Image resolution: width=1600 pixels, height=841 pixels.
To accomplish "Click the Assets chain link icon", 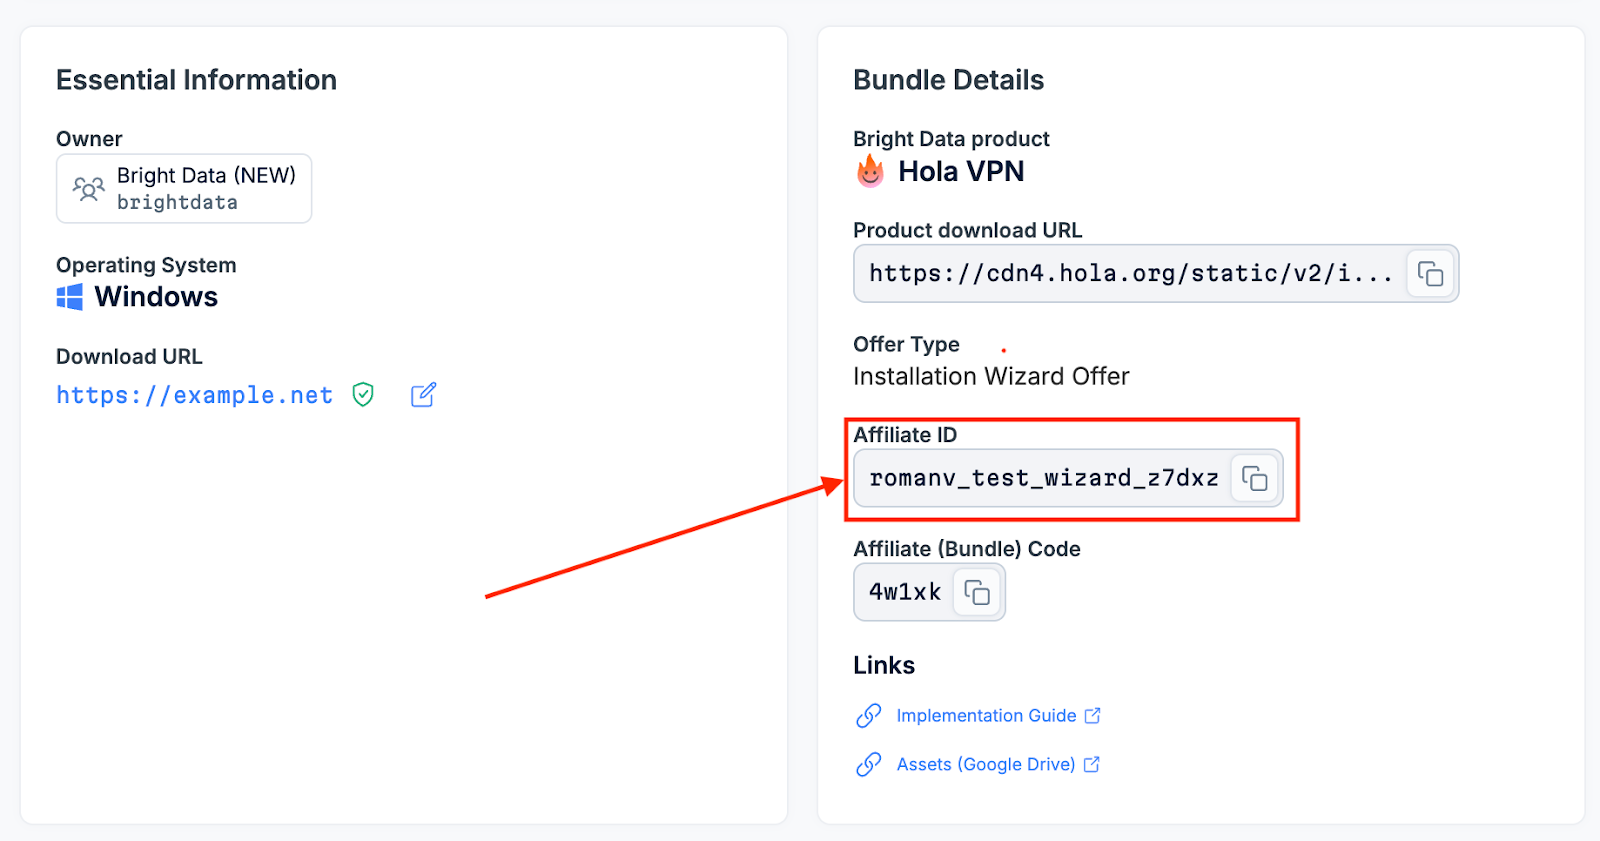I will pos(869,765).
